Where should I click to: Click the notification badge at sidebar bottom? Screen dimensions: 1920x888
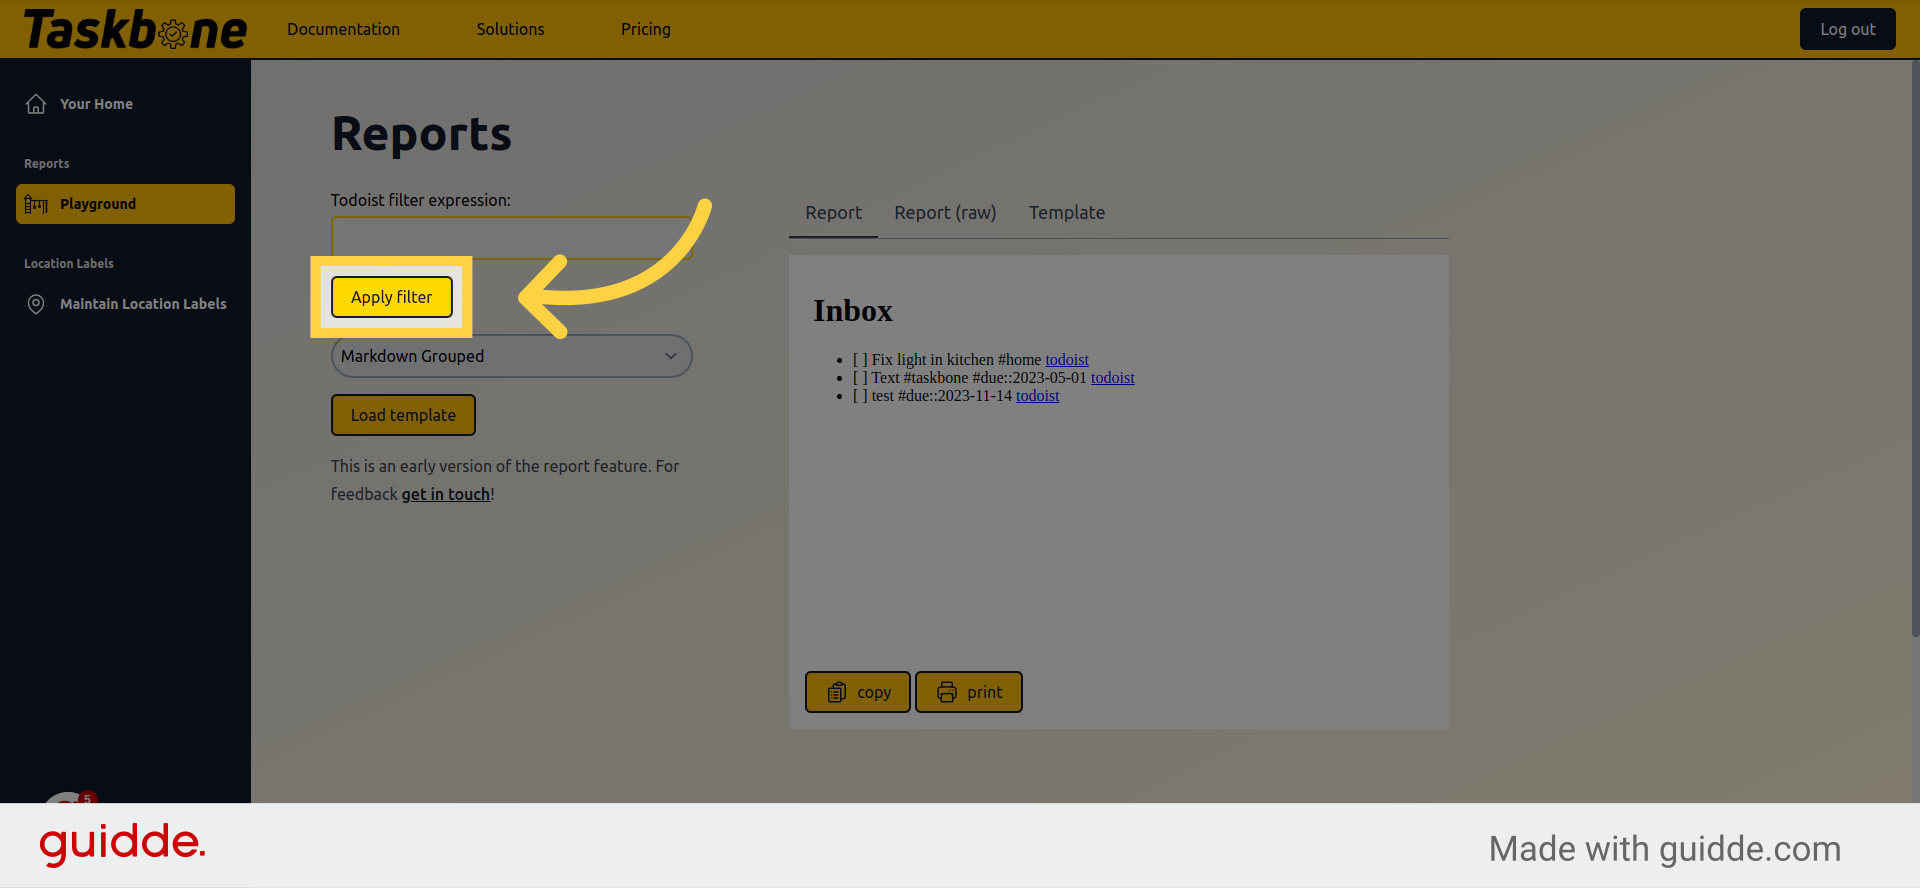coord(87,798)
